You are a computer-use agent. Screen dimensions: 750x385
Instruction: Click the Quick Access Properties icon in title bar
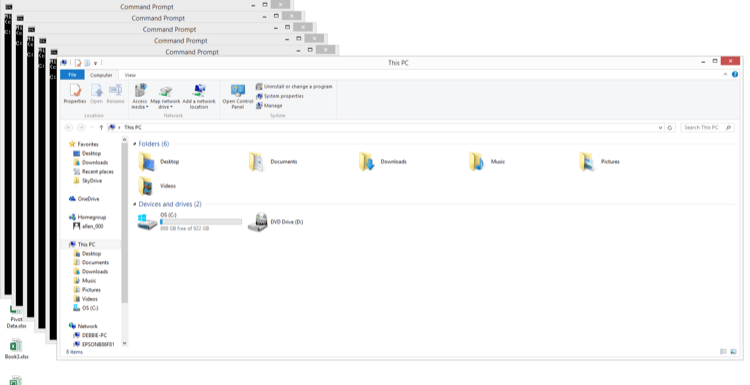77,63
